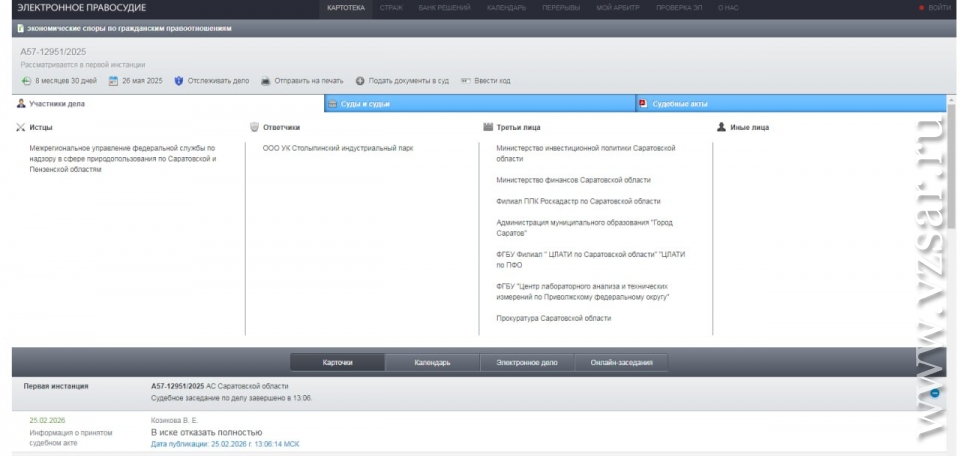Select the Календарь view tab

[432, 362]
